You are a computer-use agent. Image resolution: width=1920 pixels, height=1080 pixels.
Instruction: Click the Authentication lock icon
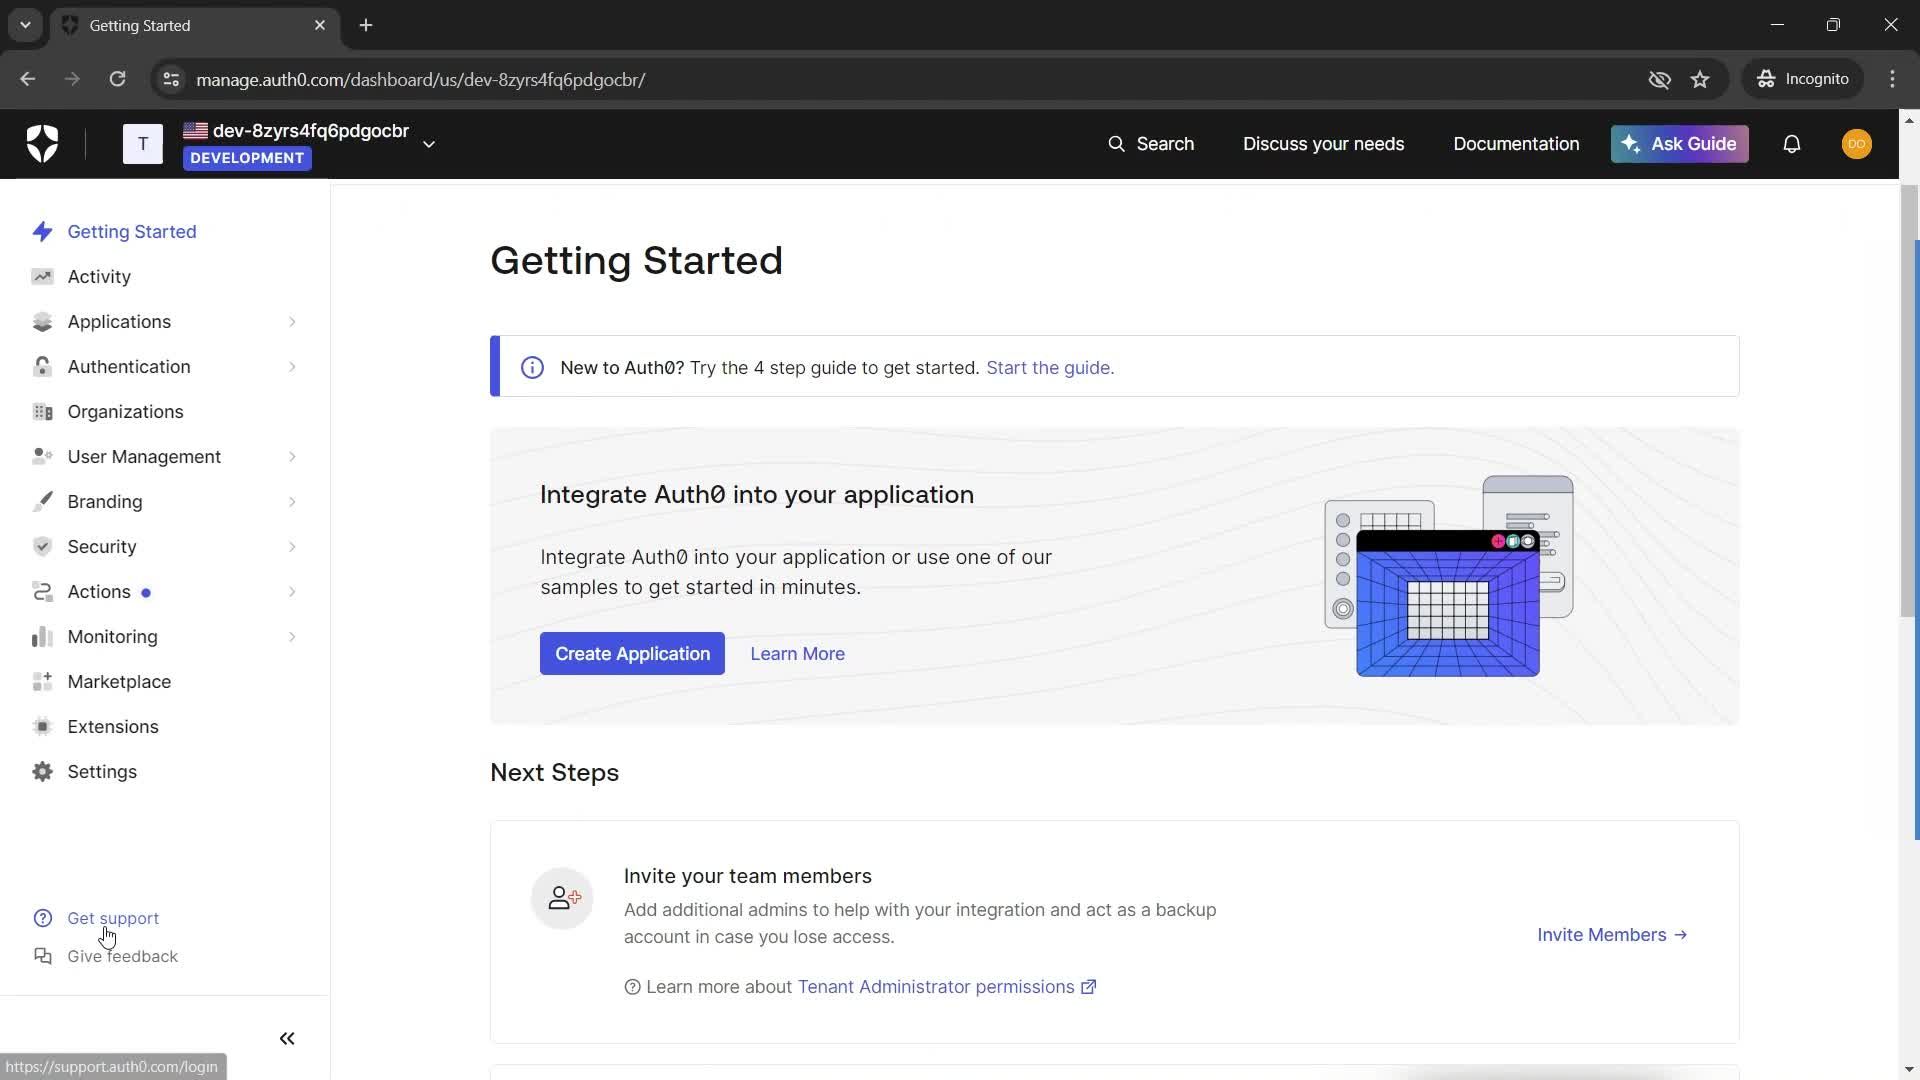(42, 367)
